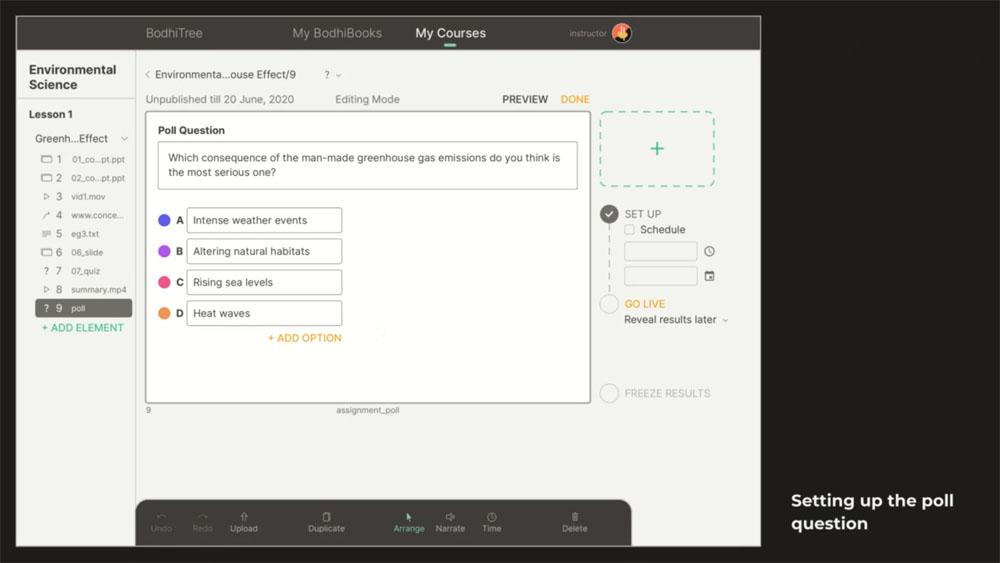Toggle the FREEZE RESULTS circle
The image size is (1000, 563).
609,393
